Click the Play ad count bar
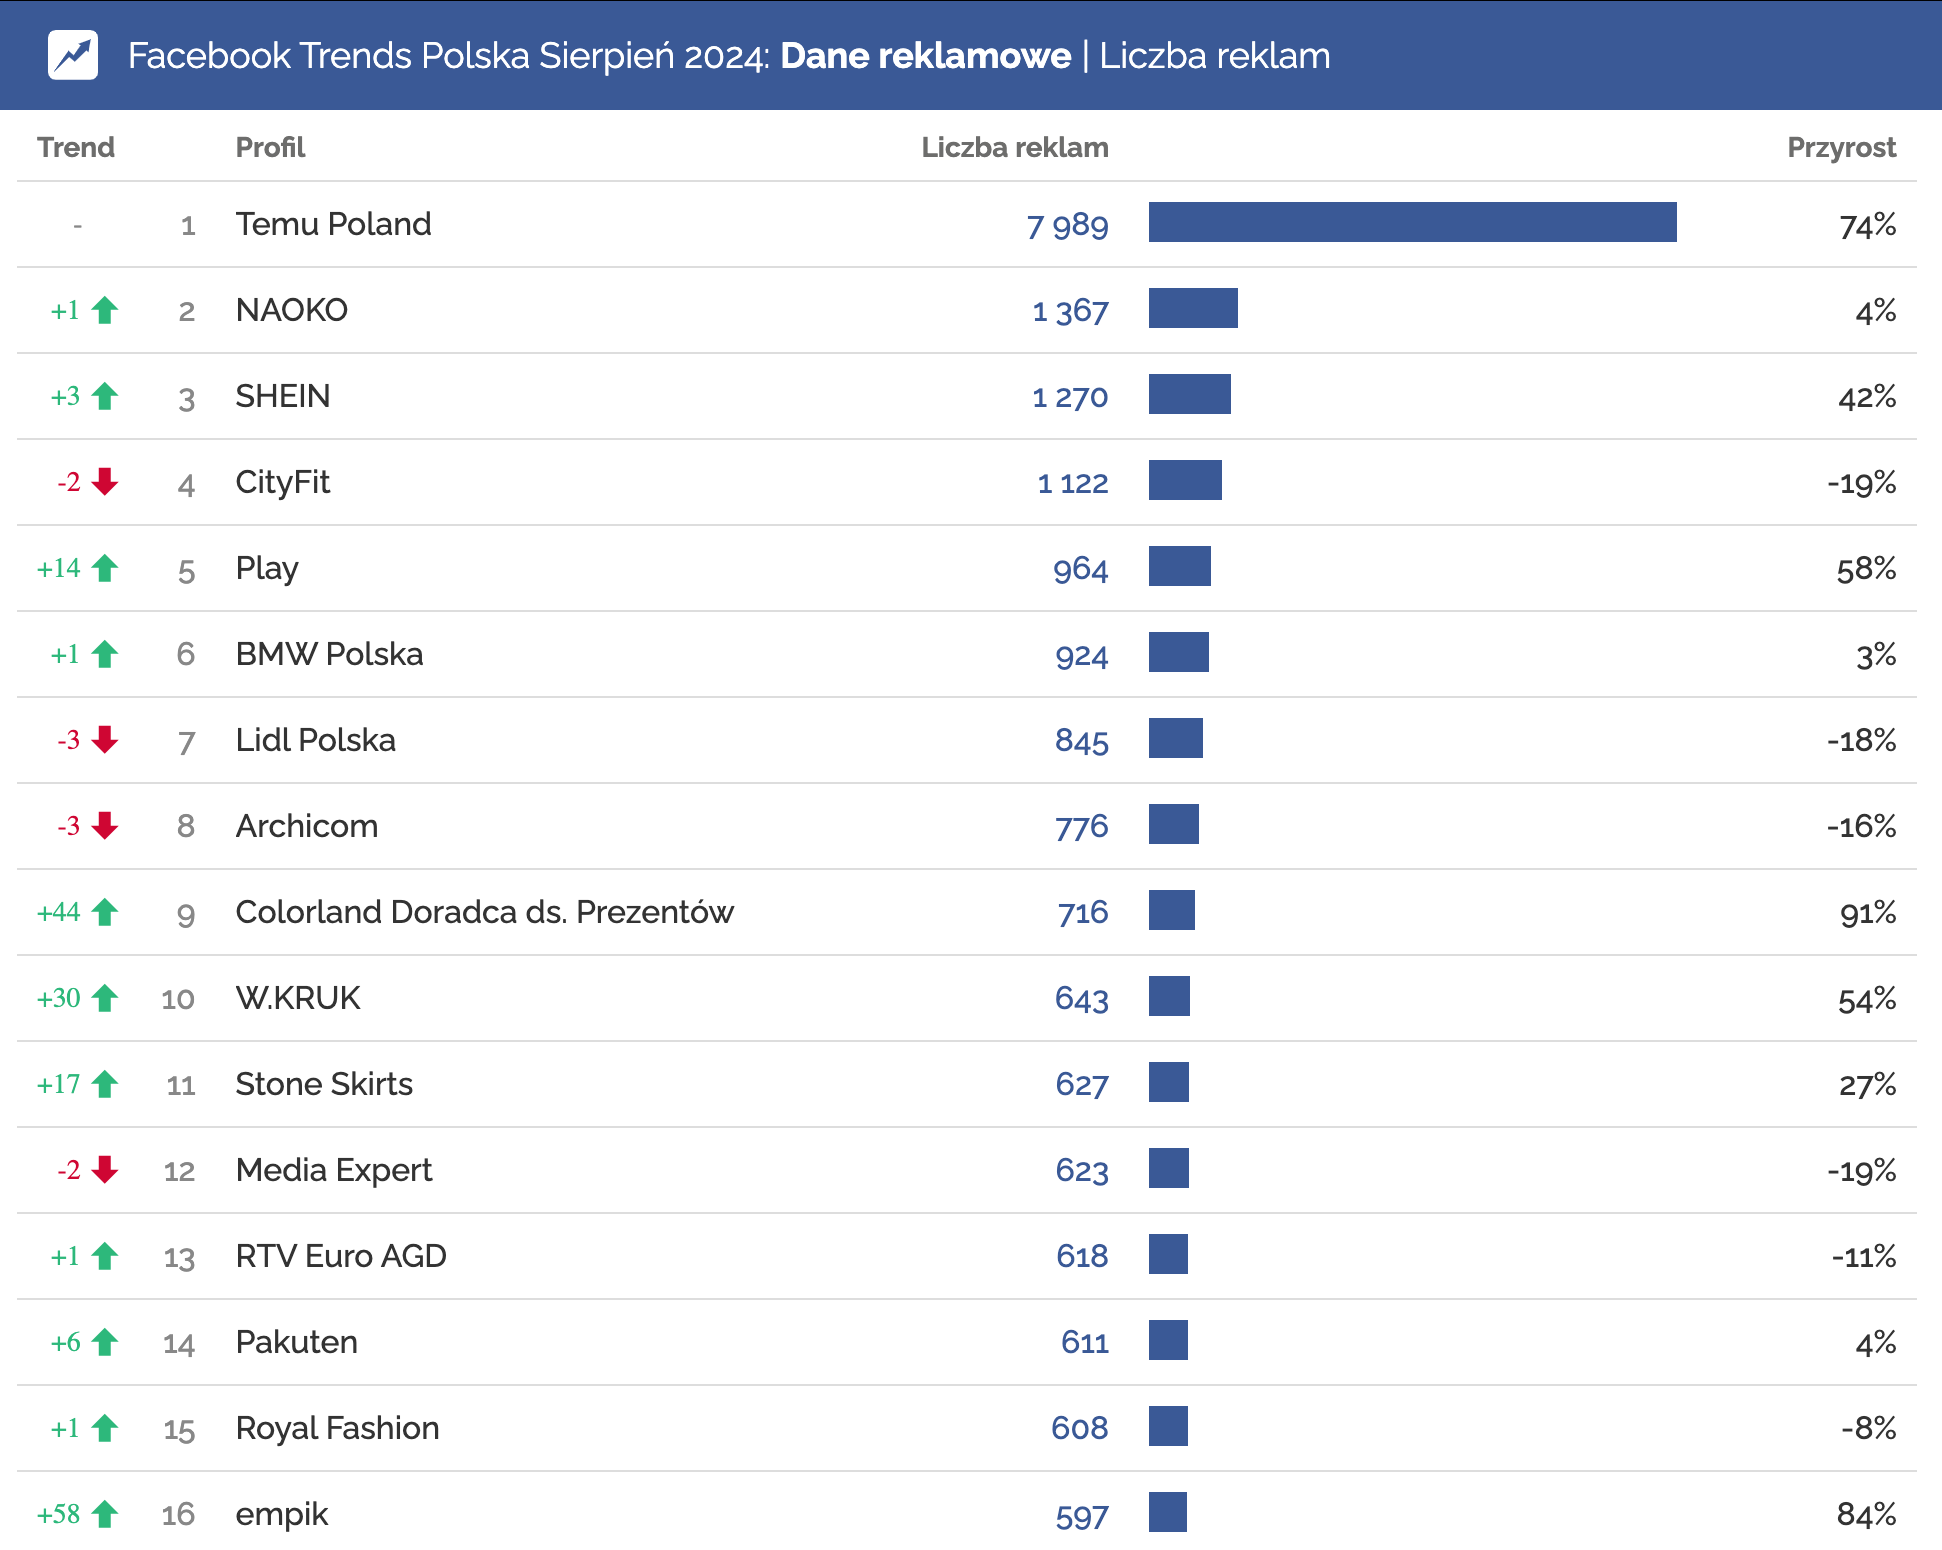Screen dimensions: 1942x1550 (x=1180, y=566)
